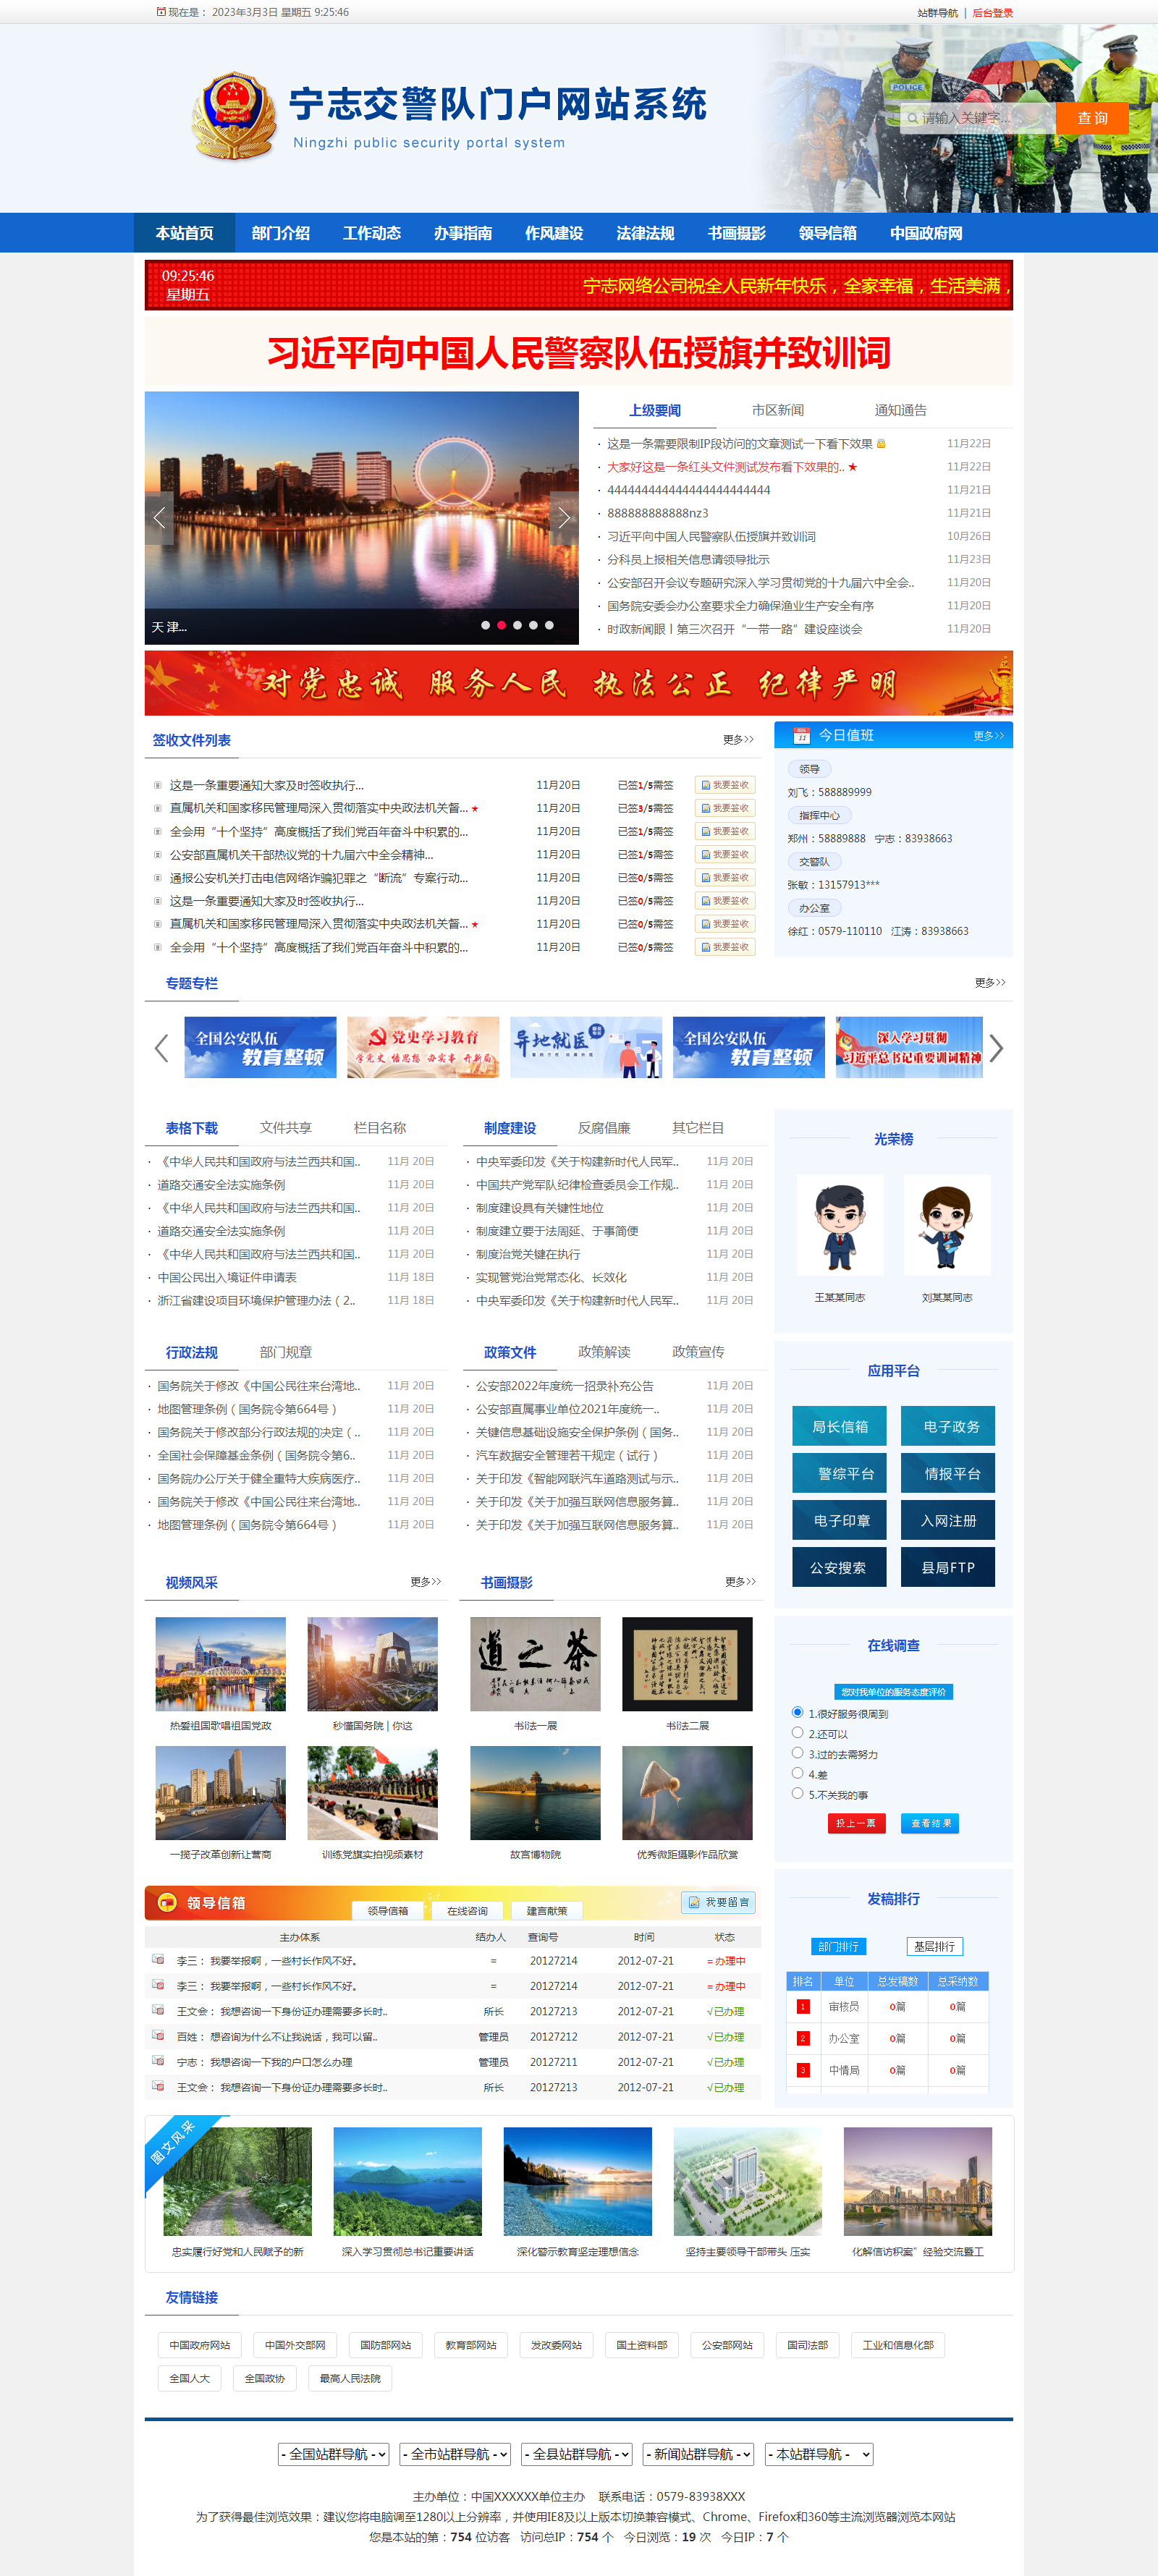Expand the 全市站群导航 dropdown
Image resolution: width=1158 pixels, height=2576 pixels.
point(455,2454)
